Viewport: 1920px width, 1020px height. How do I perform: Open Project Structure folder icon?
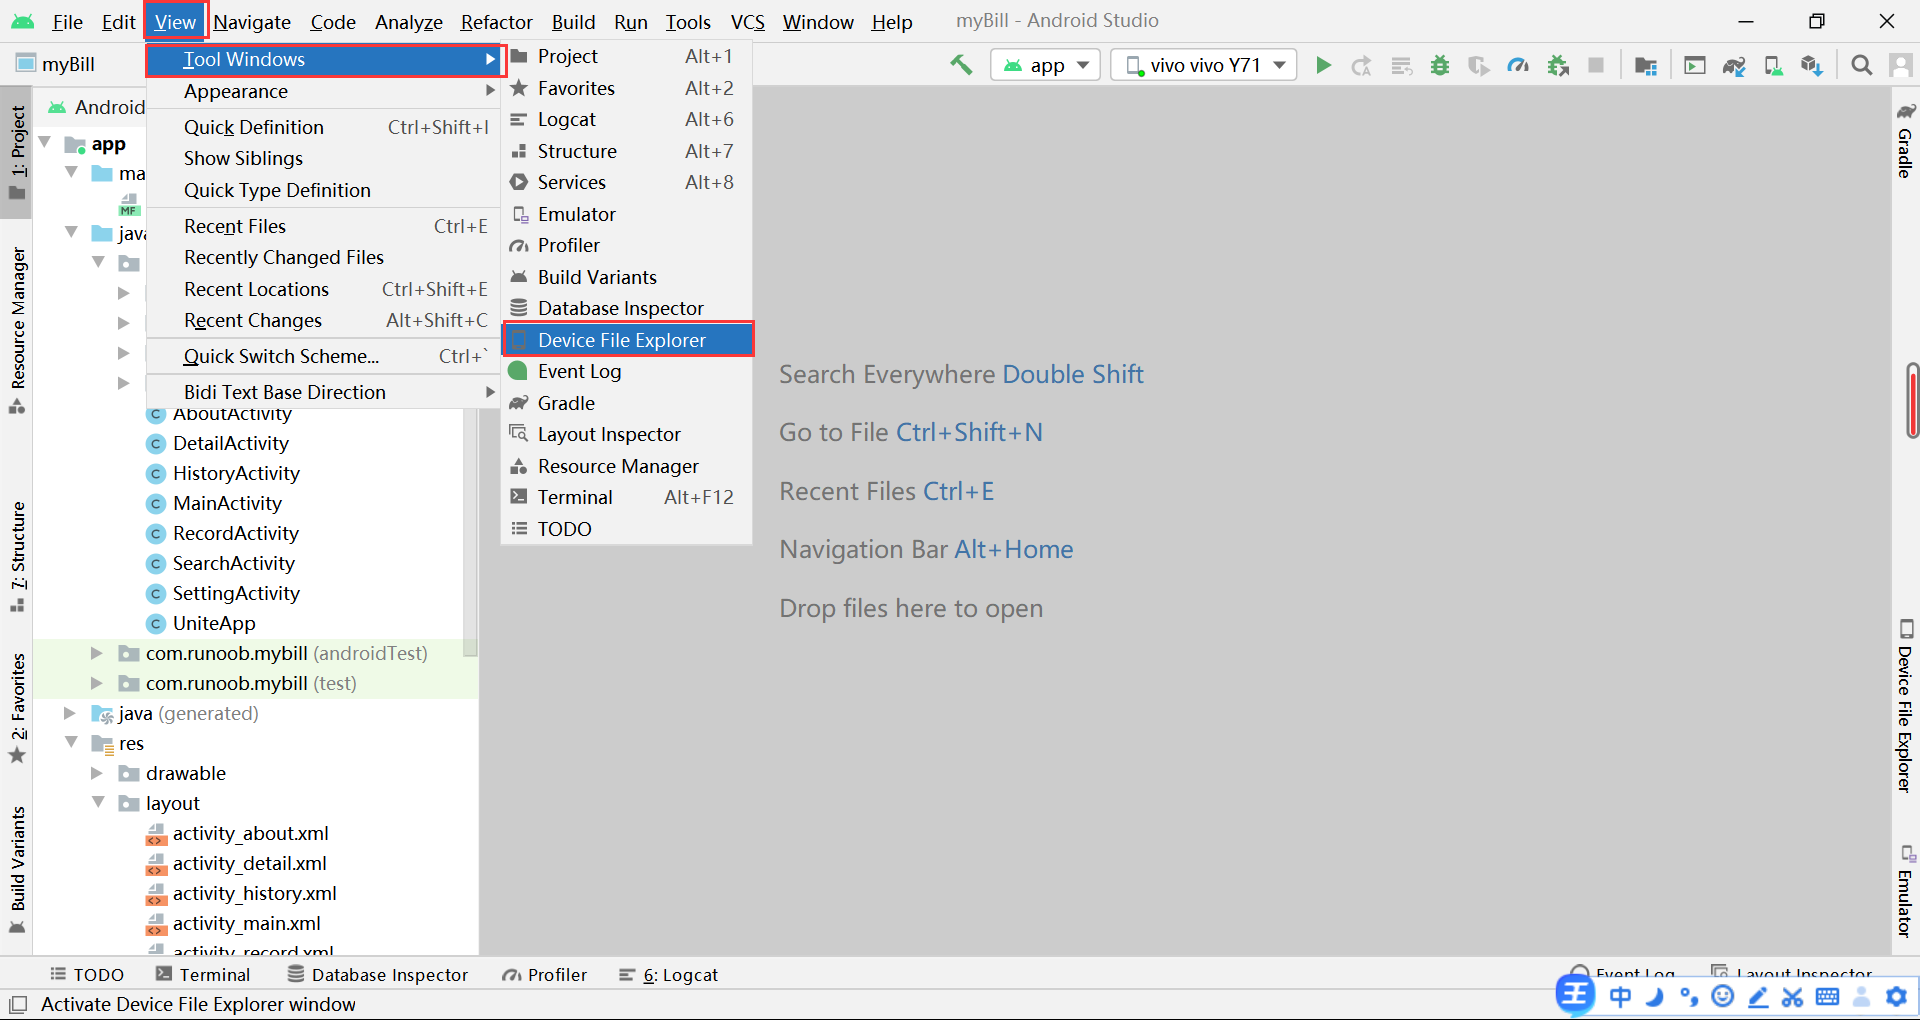pyautogui.click(x=1646, y=66)
